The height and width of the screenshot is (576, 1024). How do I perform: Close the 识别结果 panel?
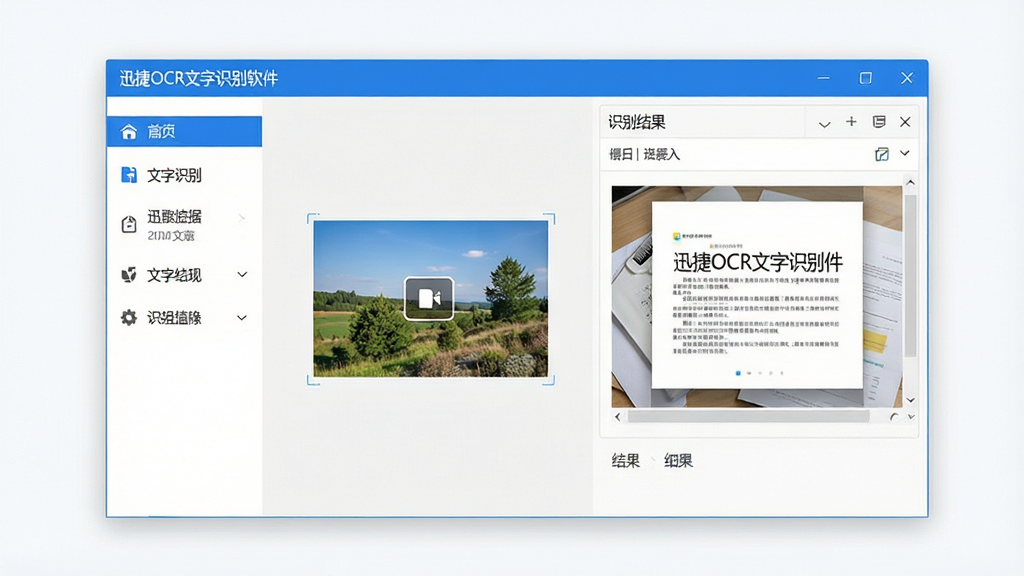coord(905,121)
